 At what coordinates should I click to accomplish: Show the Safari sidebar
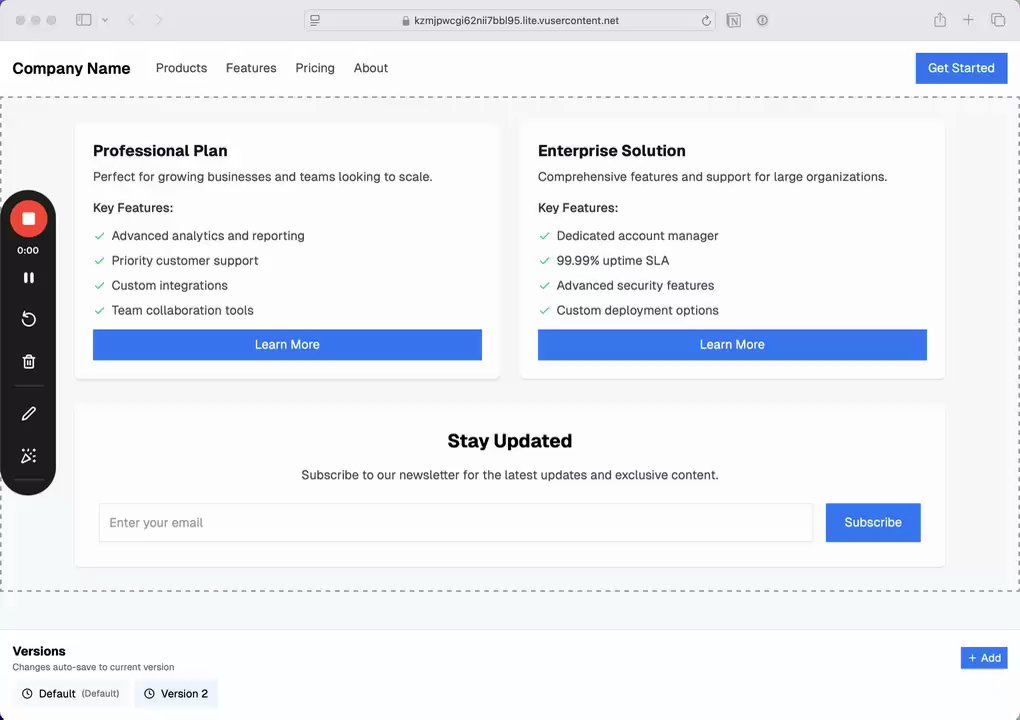click(x=84, y=20)
